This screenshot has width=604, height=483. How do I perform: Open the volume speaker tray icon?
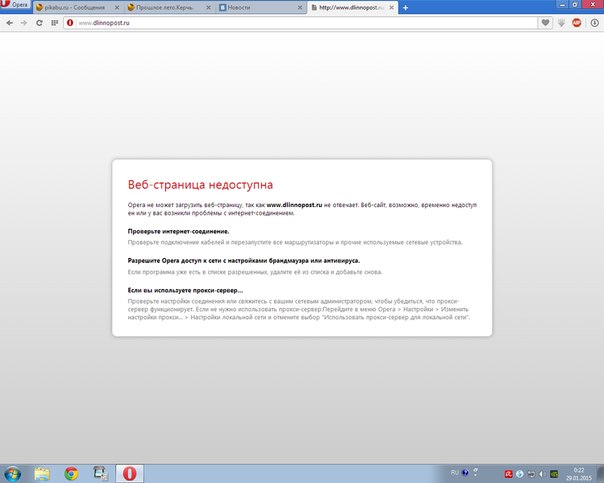(x=542, y=474)
